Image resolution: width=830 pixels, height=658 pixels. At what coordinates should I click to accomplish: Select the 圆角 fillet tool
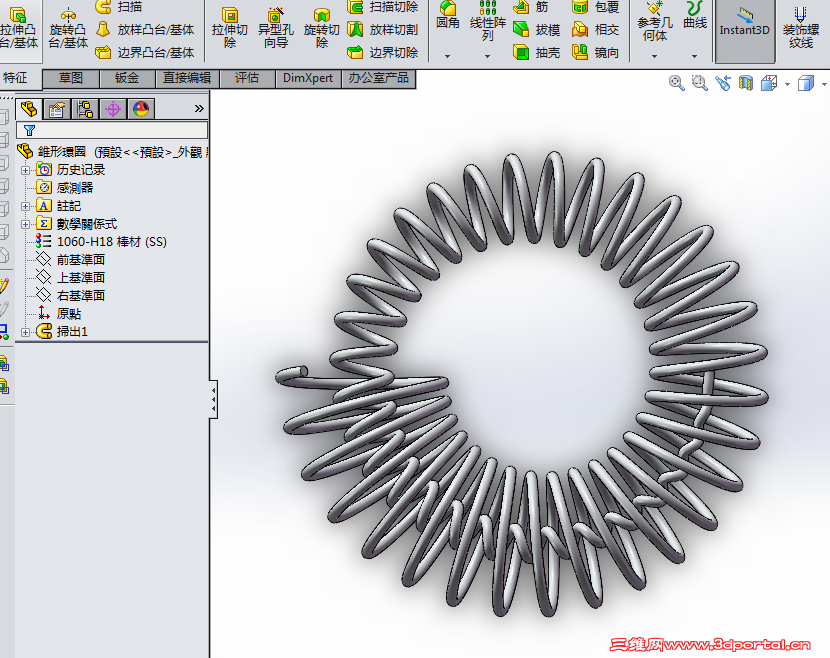[x=448, y=15]
